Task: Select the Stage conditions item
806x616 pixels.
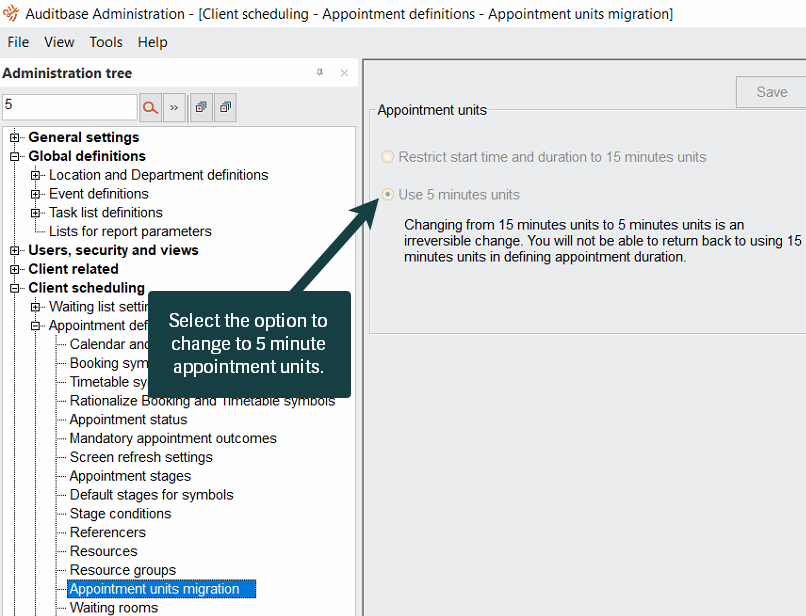Action: tap(120, 514)
